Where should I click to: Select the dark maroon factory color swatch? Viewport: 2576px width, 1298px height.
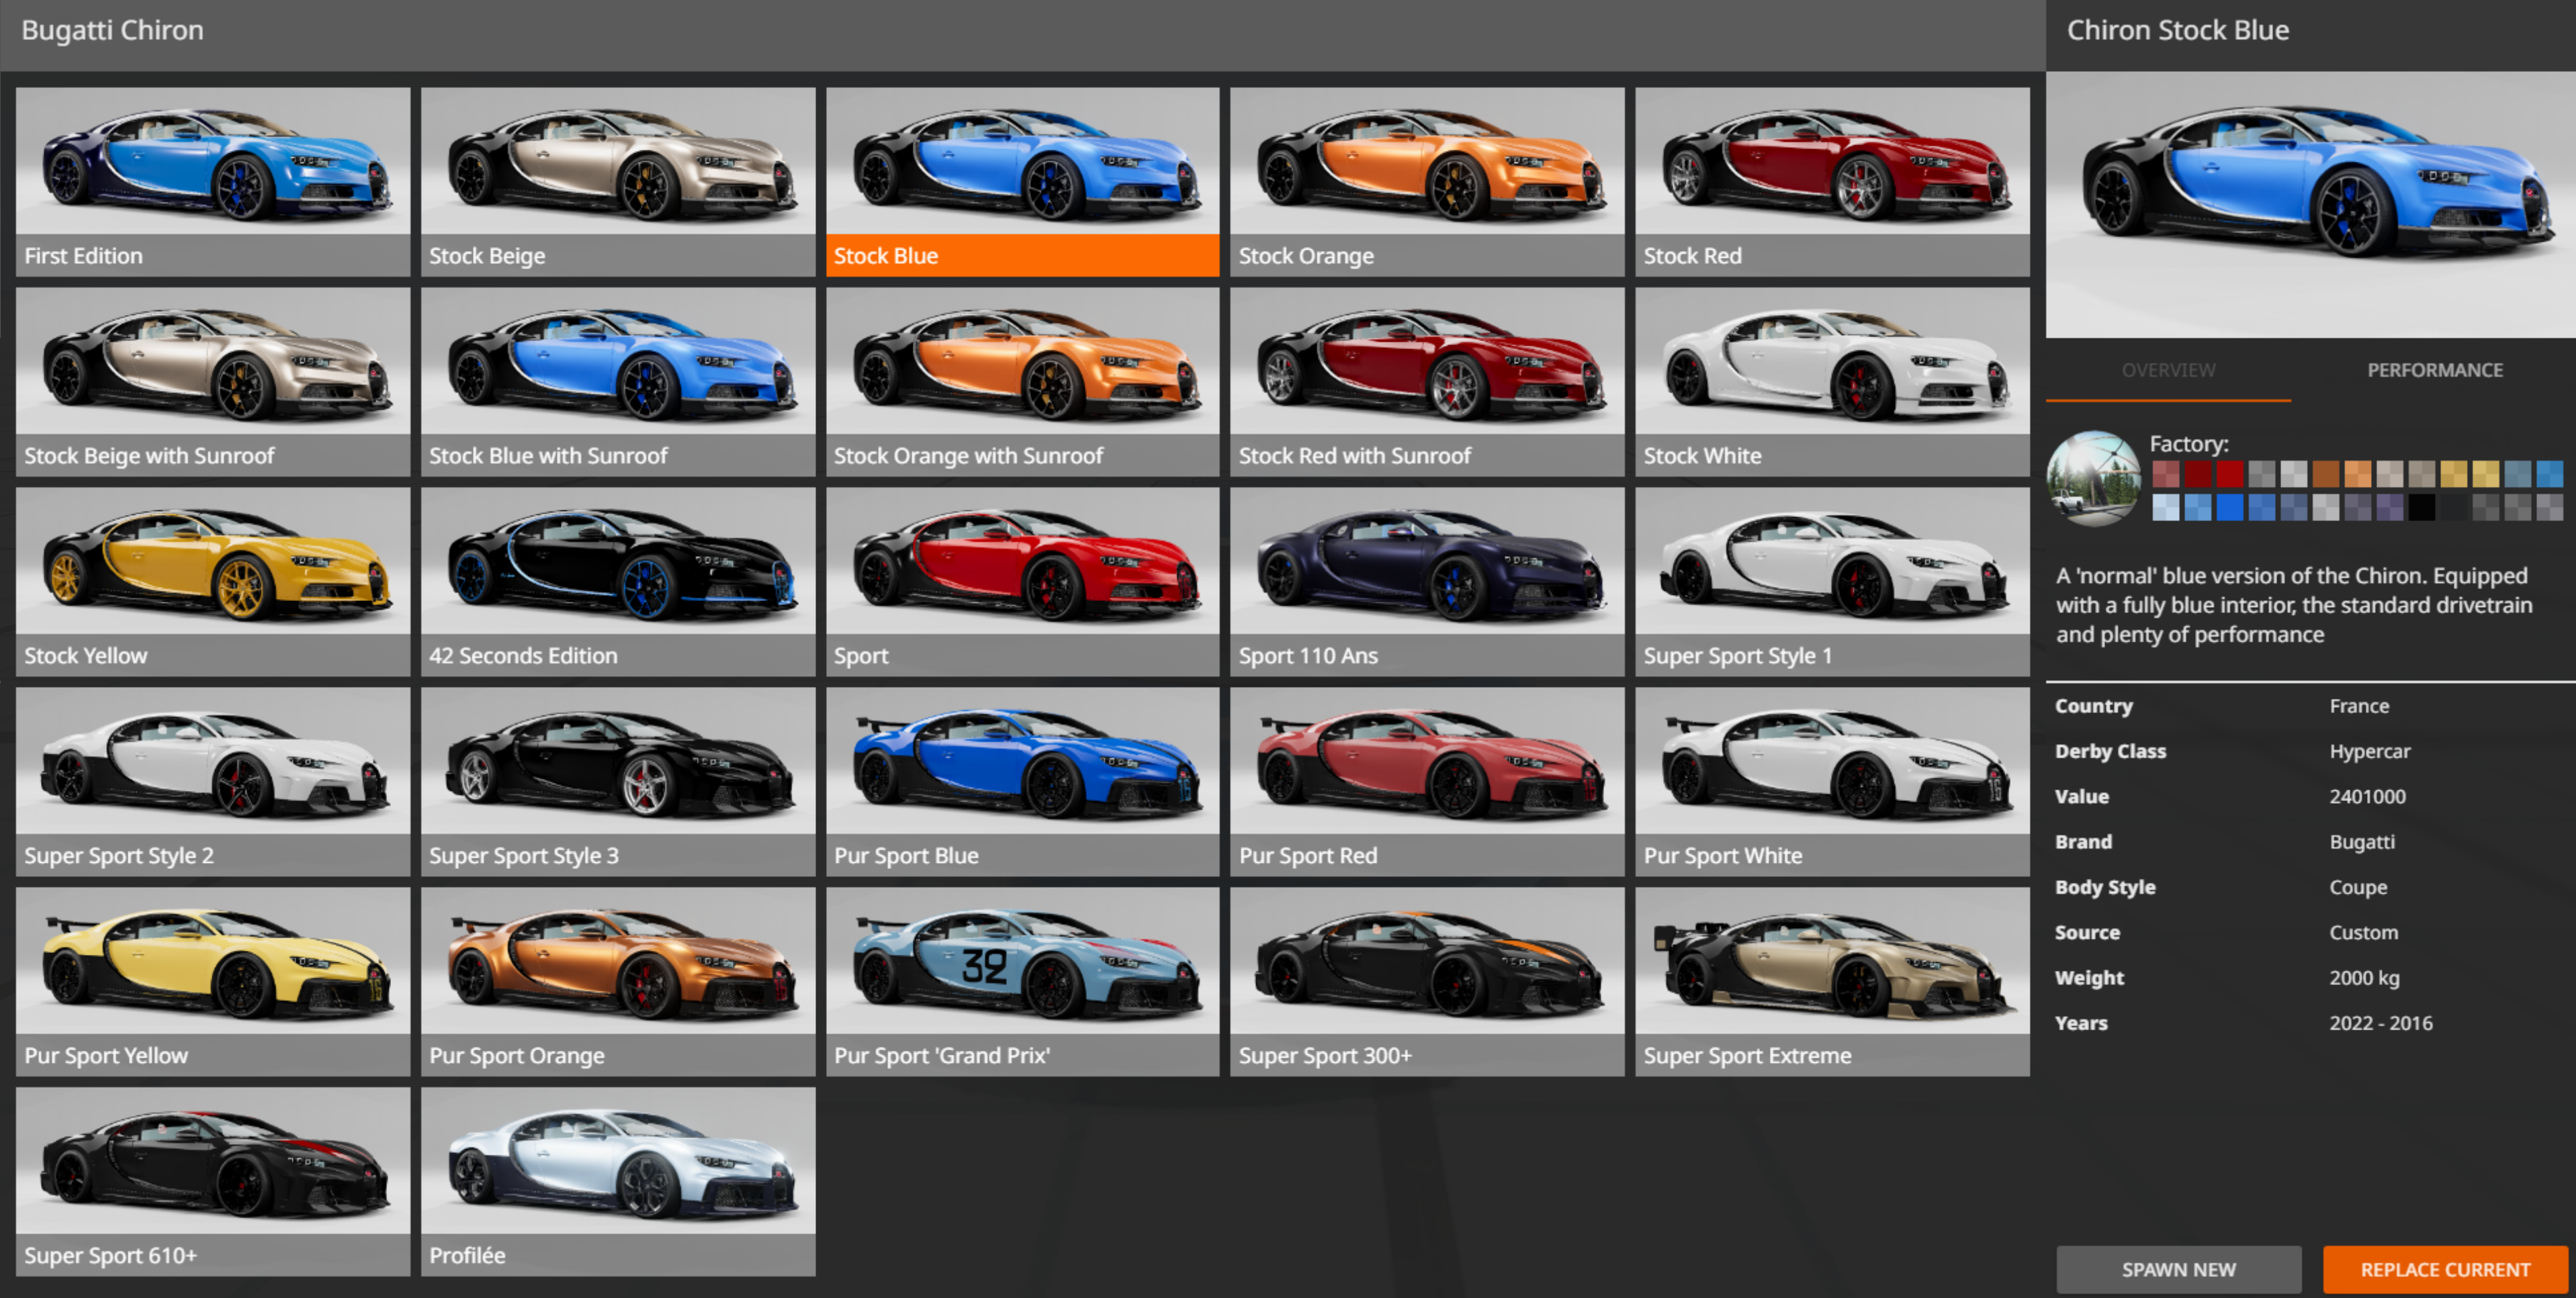2198,474
